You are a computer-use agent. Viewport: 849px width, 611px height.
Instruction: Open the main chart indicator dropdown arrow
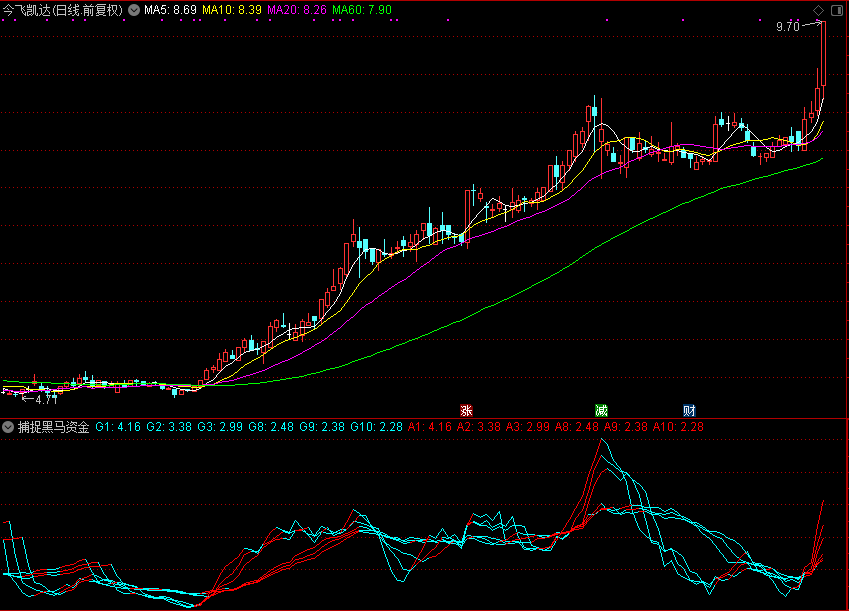pyautogui.click(x=134, y=10)
